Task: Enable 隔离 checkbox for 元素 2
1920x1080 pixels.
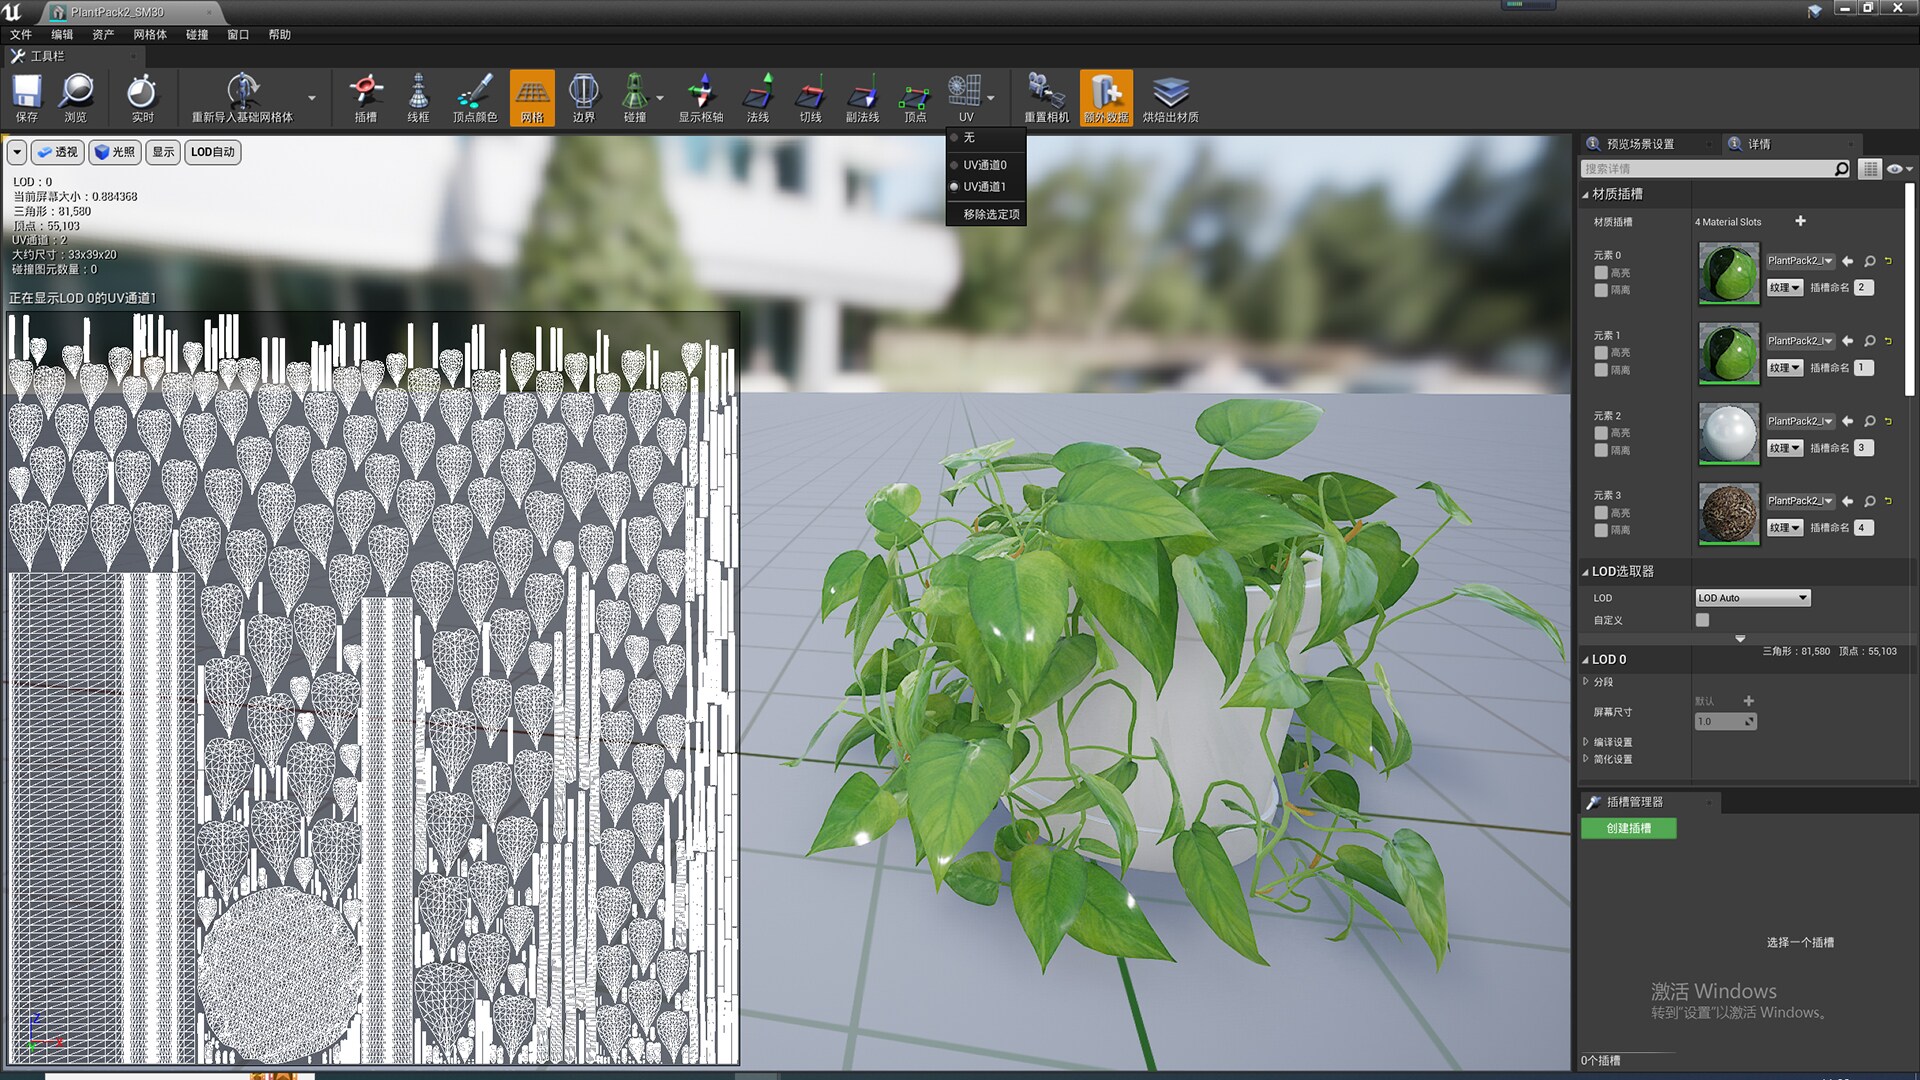Action: click(x=1601, y=450)
